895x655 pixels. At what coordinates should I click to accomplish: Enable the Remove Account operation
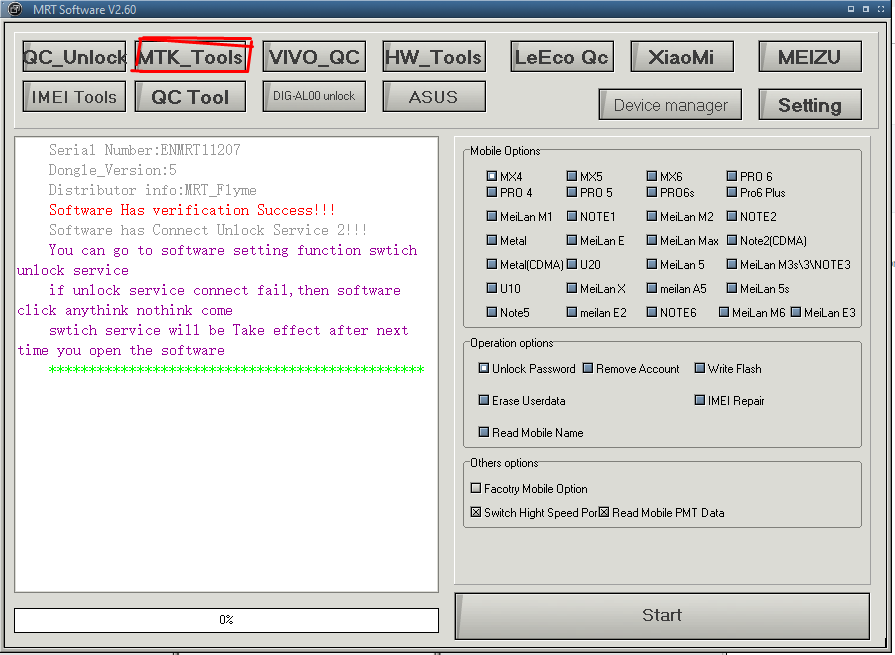pyautogui.click(x=587, y=368)
